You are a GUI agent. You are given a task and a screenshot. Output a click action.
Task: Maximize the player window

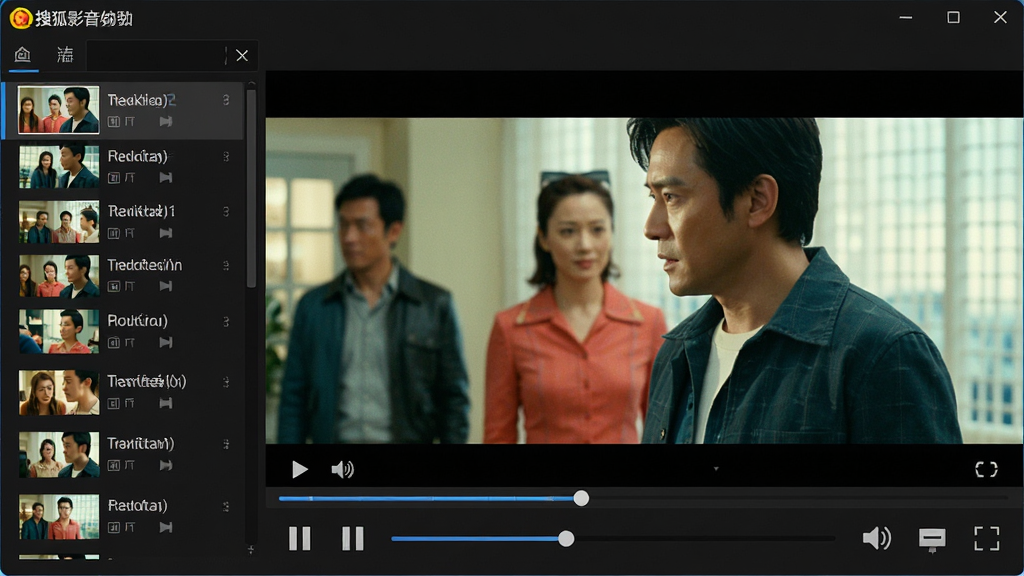953,18
